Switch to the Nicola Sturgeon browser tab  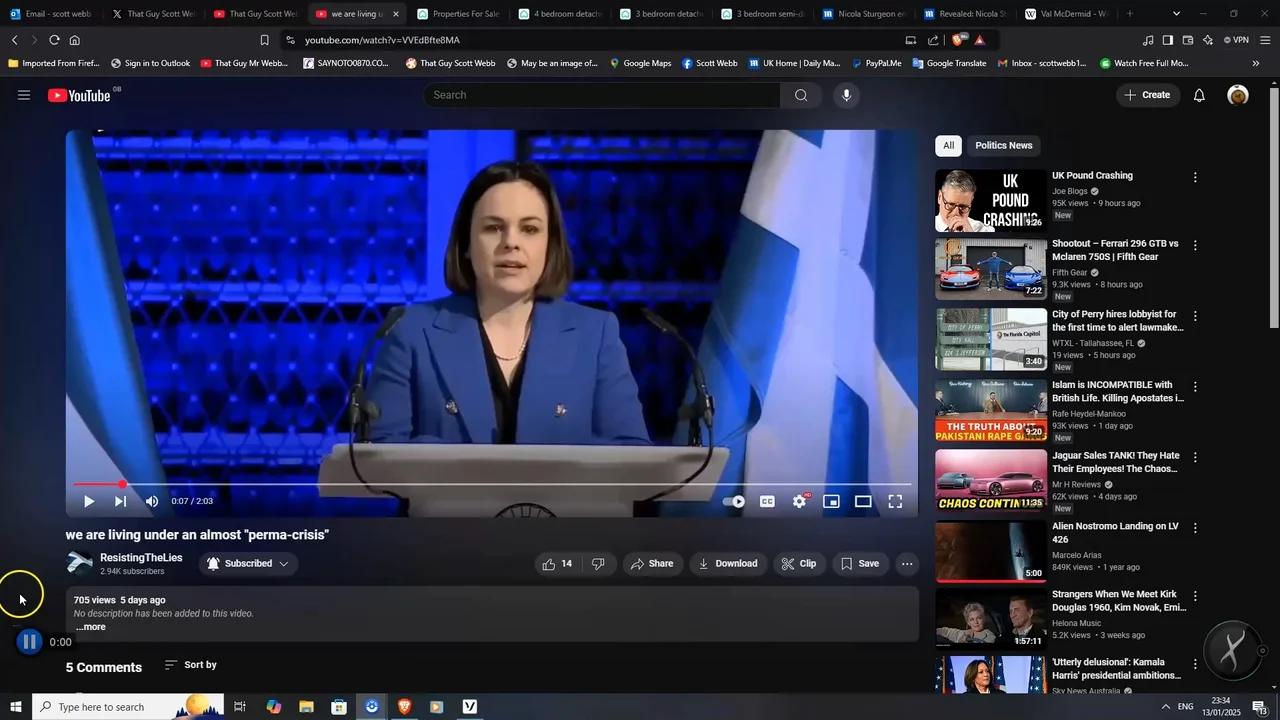(x=864, y=14)
